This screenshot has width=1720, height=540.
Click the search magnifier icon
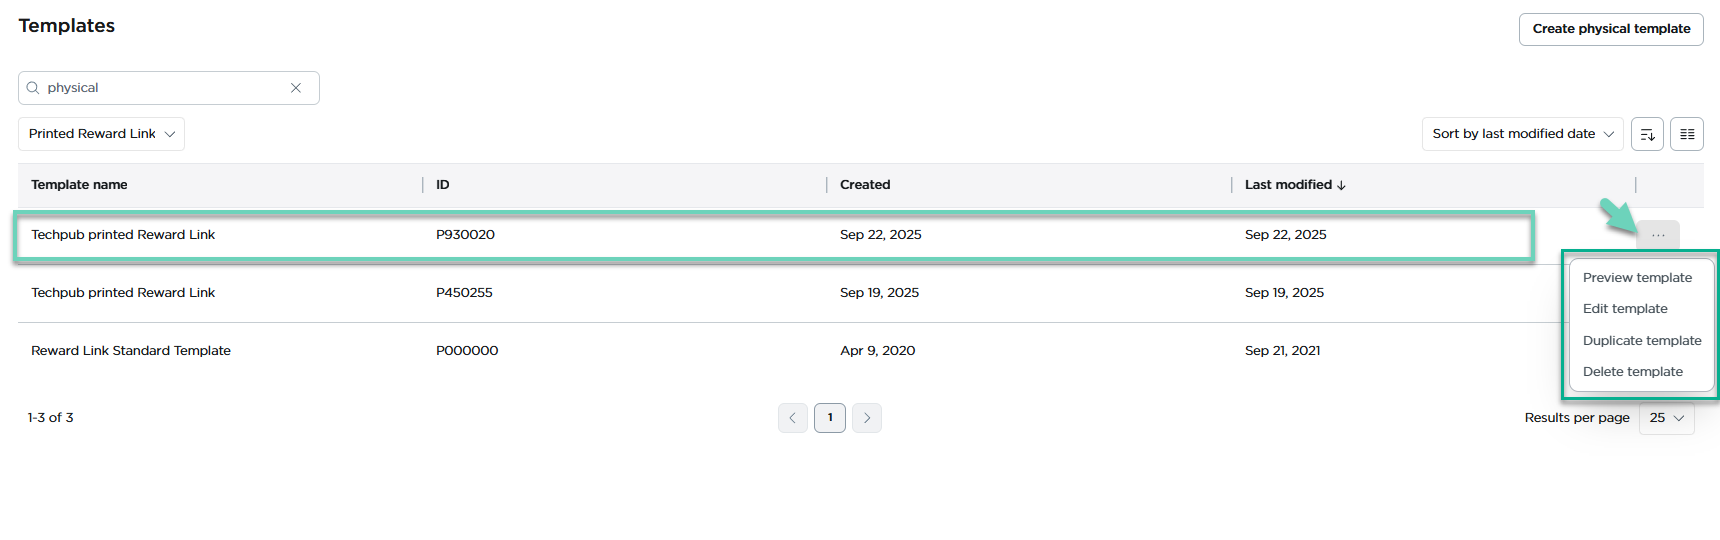point(33,88)
